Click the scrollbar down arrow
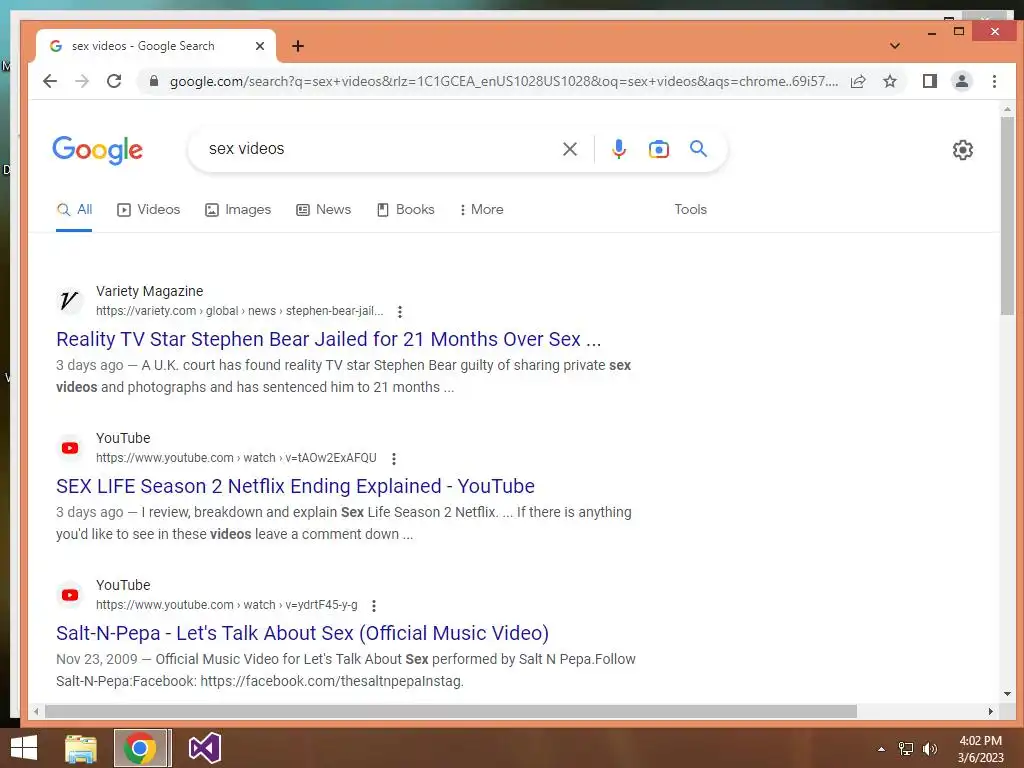1024x768 pixels. [x=1007, y=694]
